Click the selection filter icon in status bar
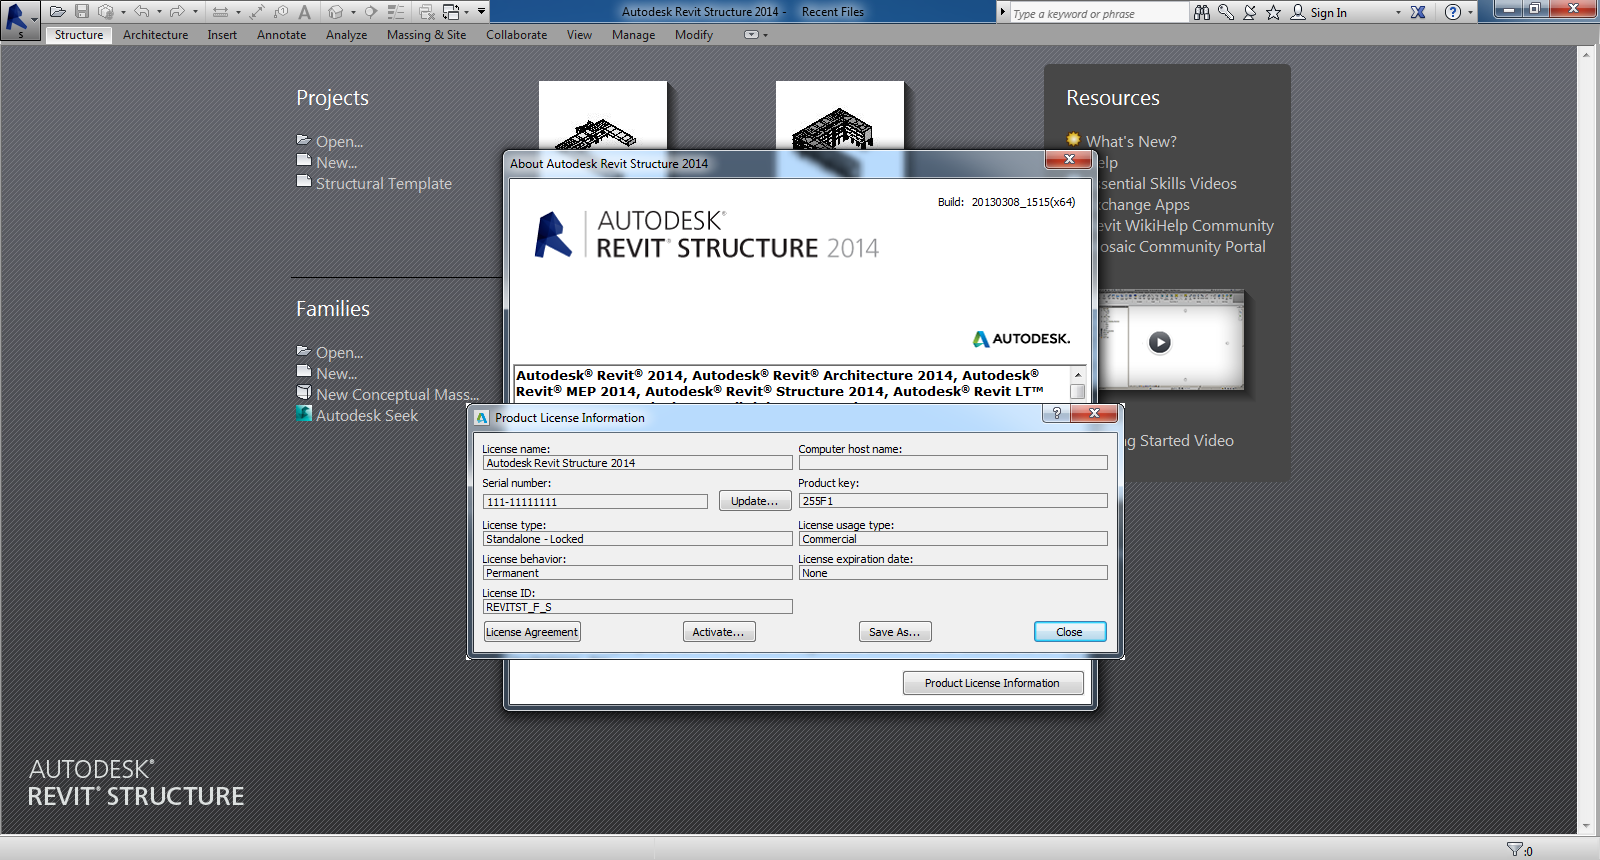 click(1515, 849)
